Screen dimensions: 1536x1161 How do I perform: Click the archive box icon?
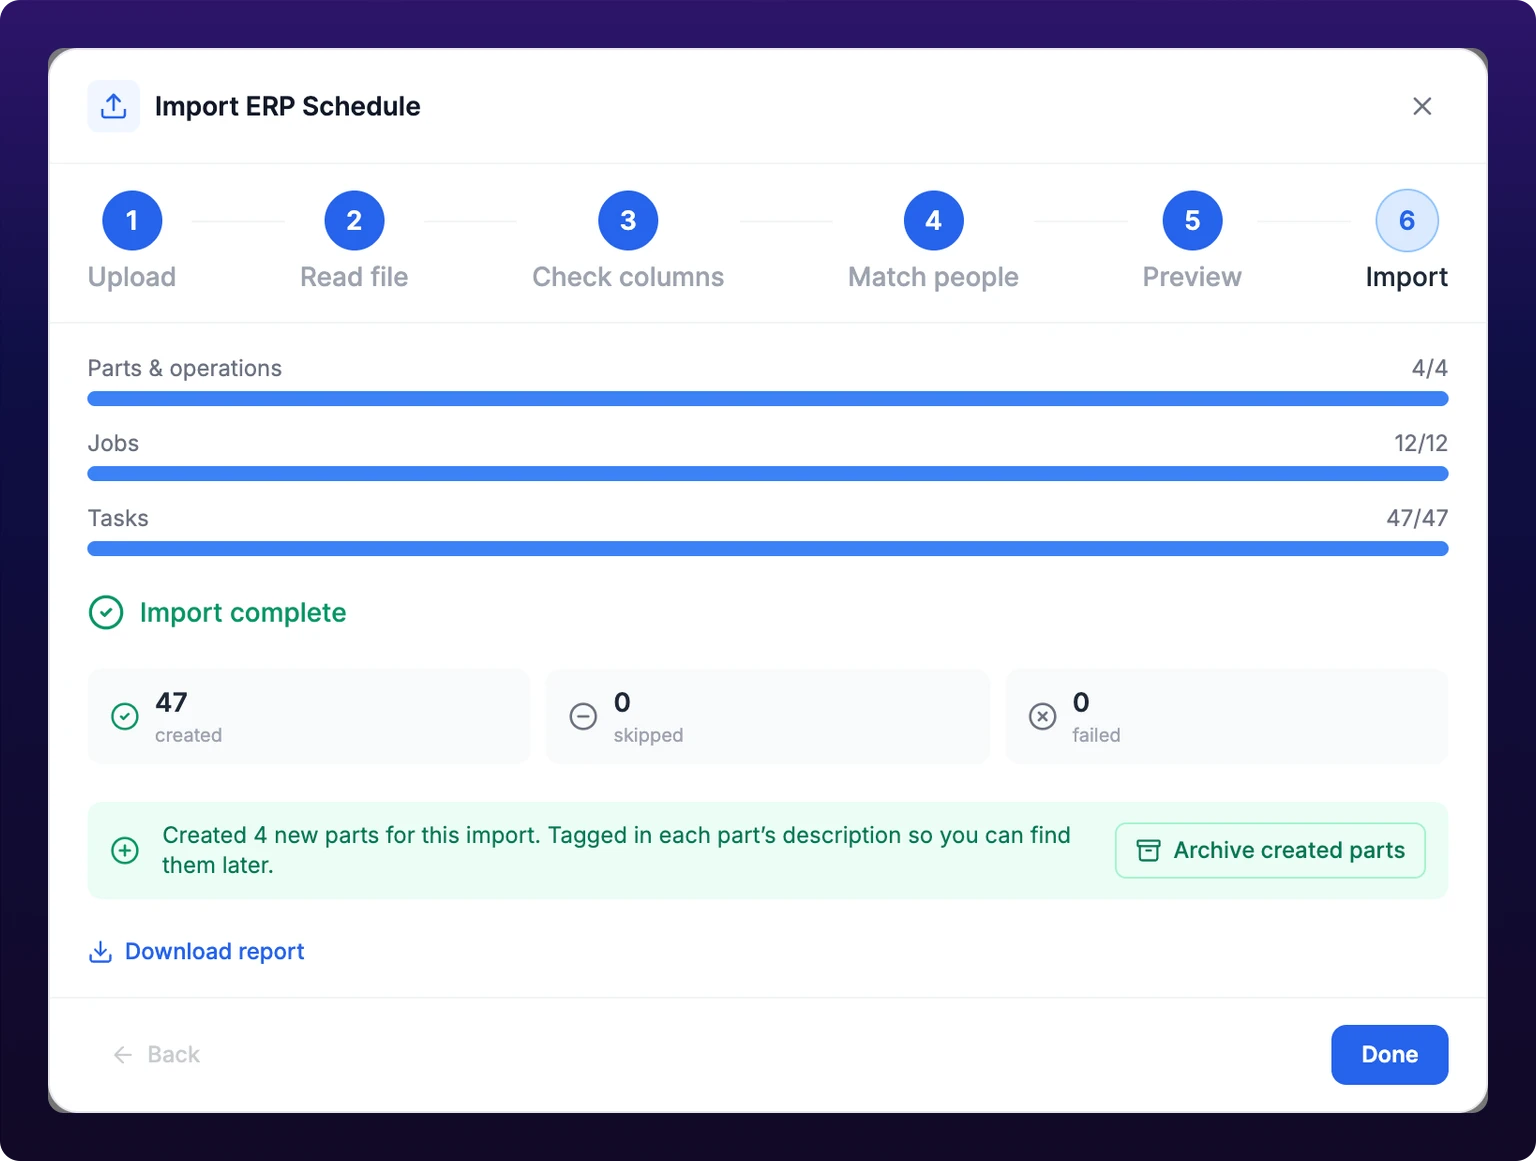(x=1149, y=850)
